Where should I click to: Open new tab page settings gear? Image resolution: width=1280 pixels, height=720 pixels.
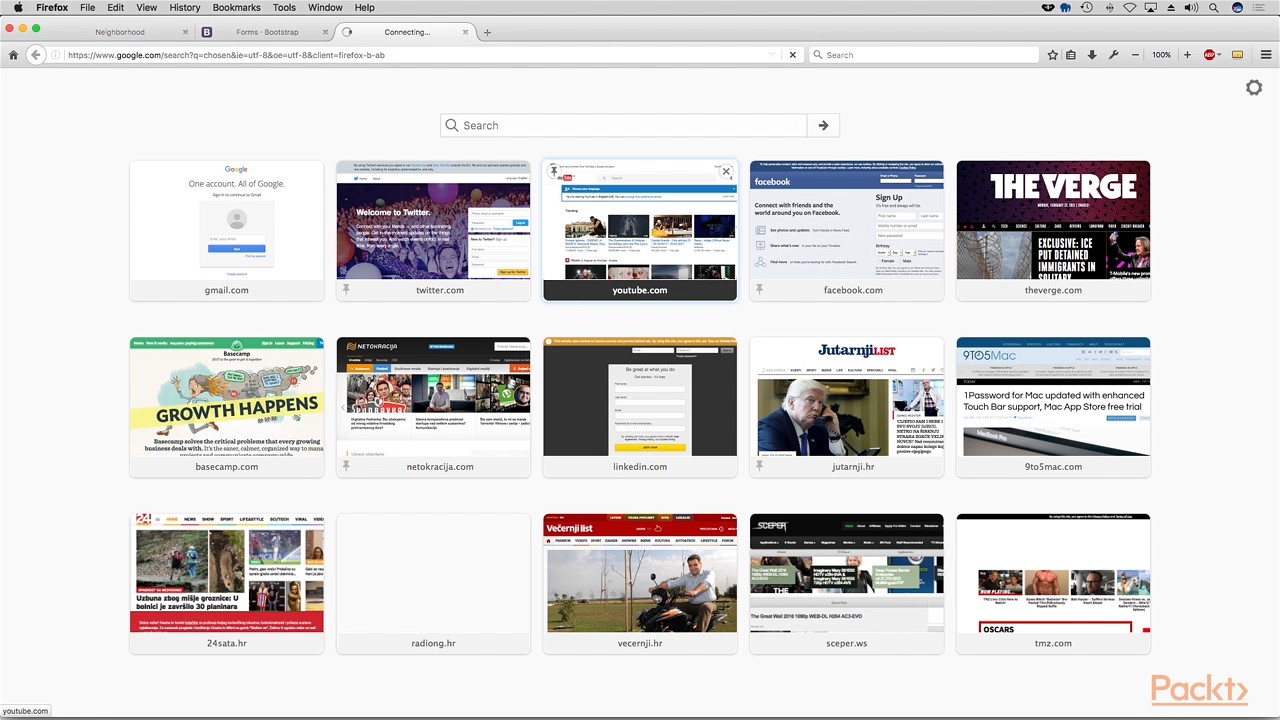tap(1254, 88)
